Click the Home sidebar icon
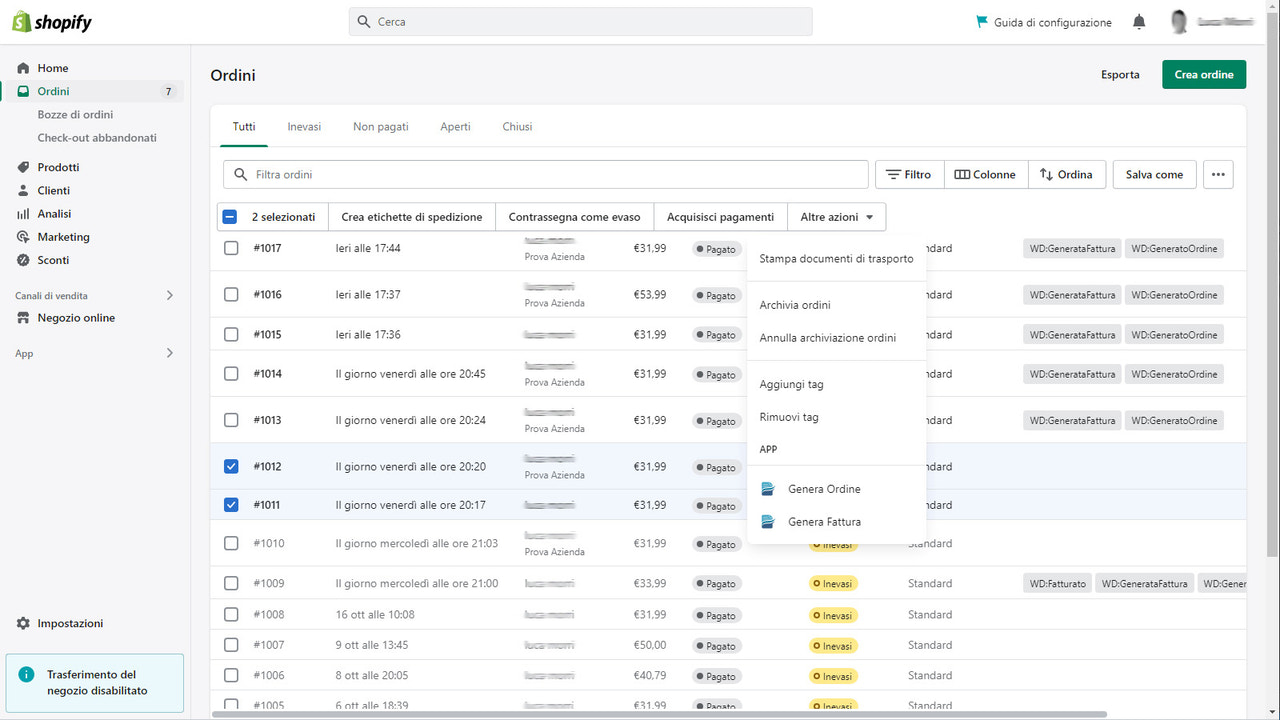The height and width of the screenshot is (720, 1280). pyautogui.click(x=23, y=68)
